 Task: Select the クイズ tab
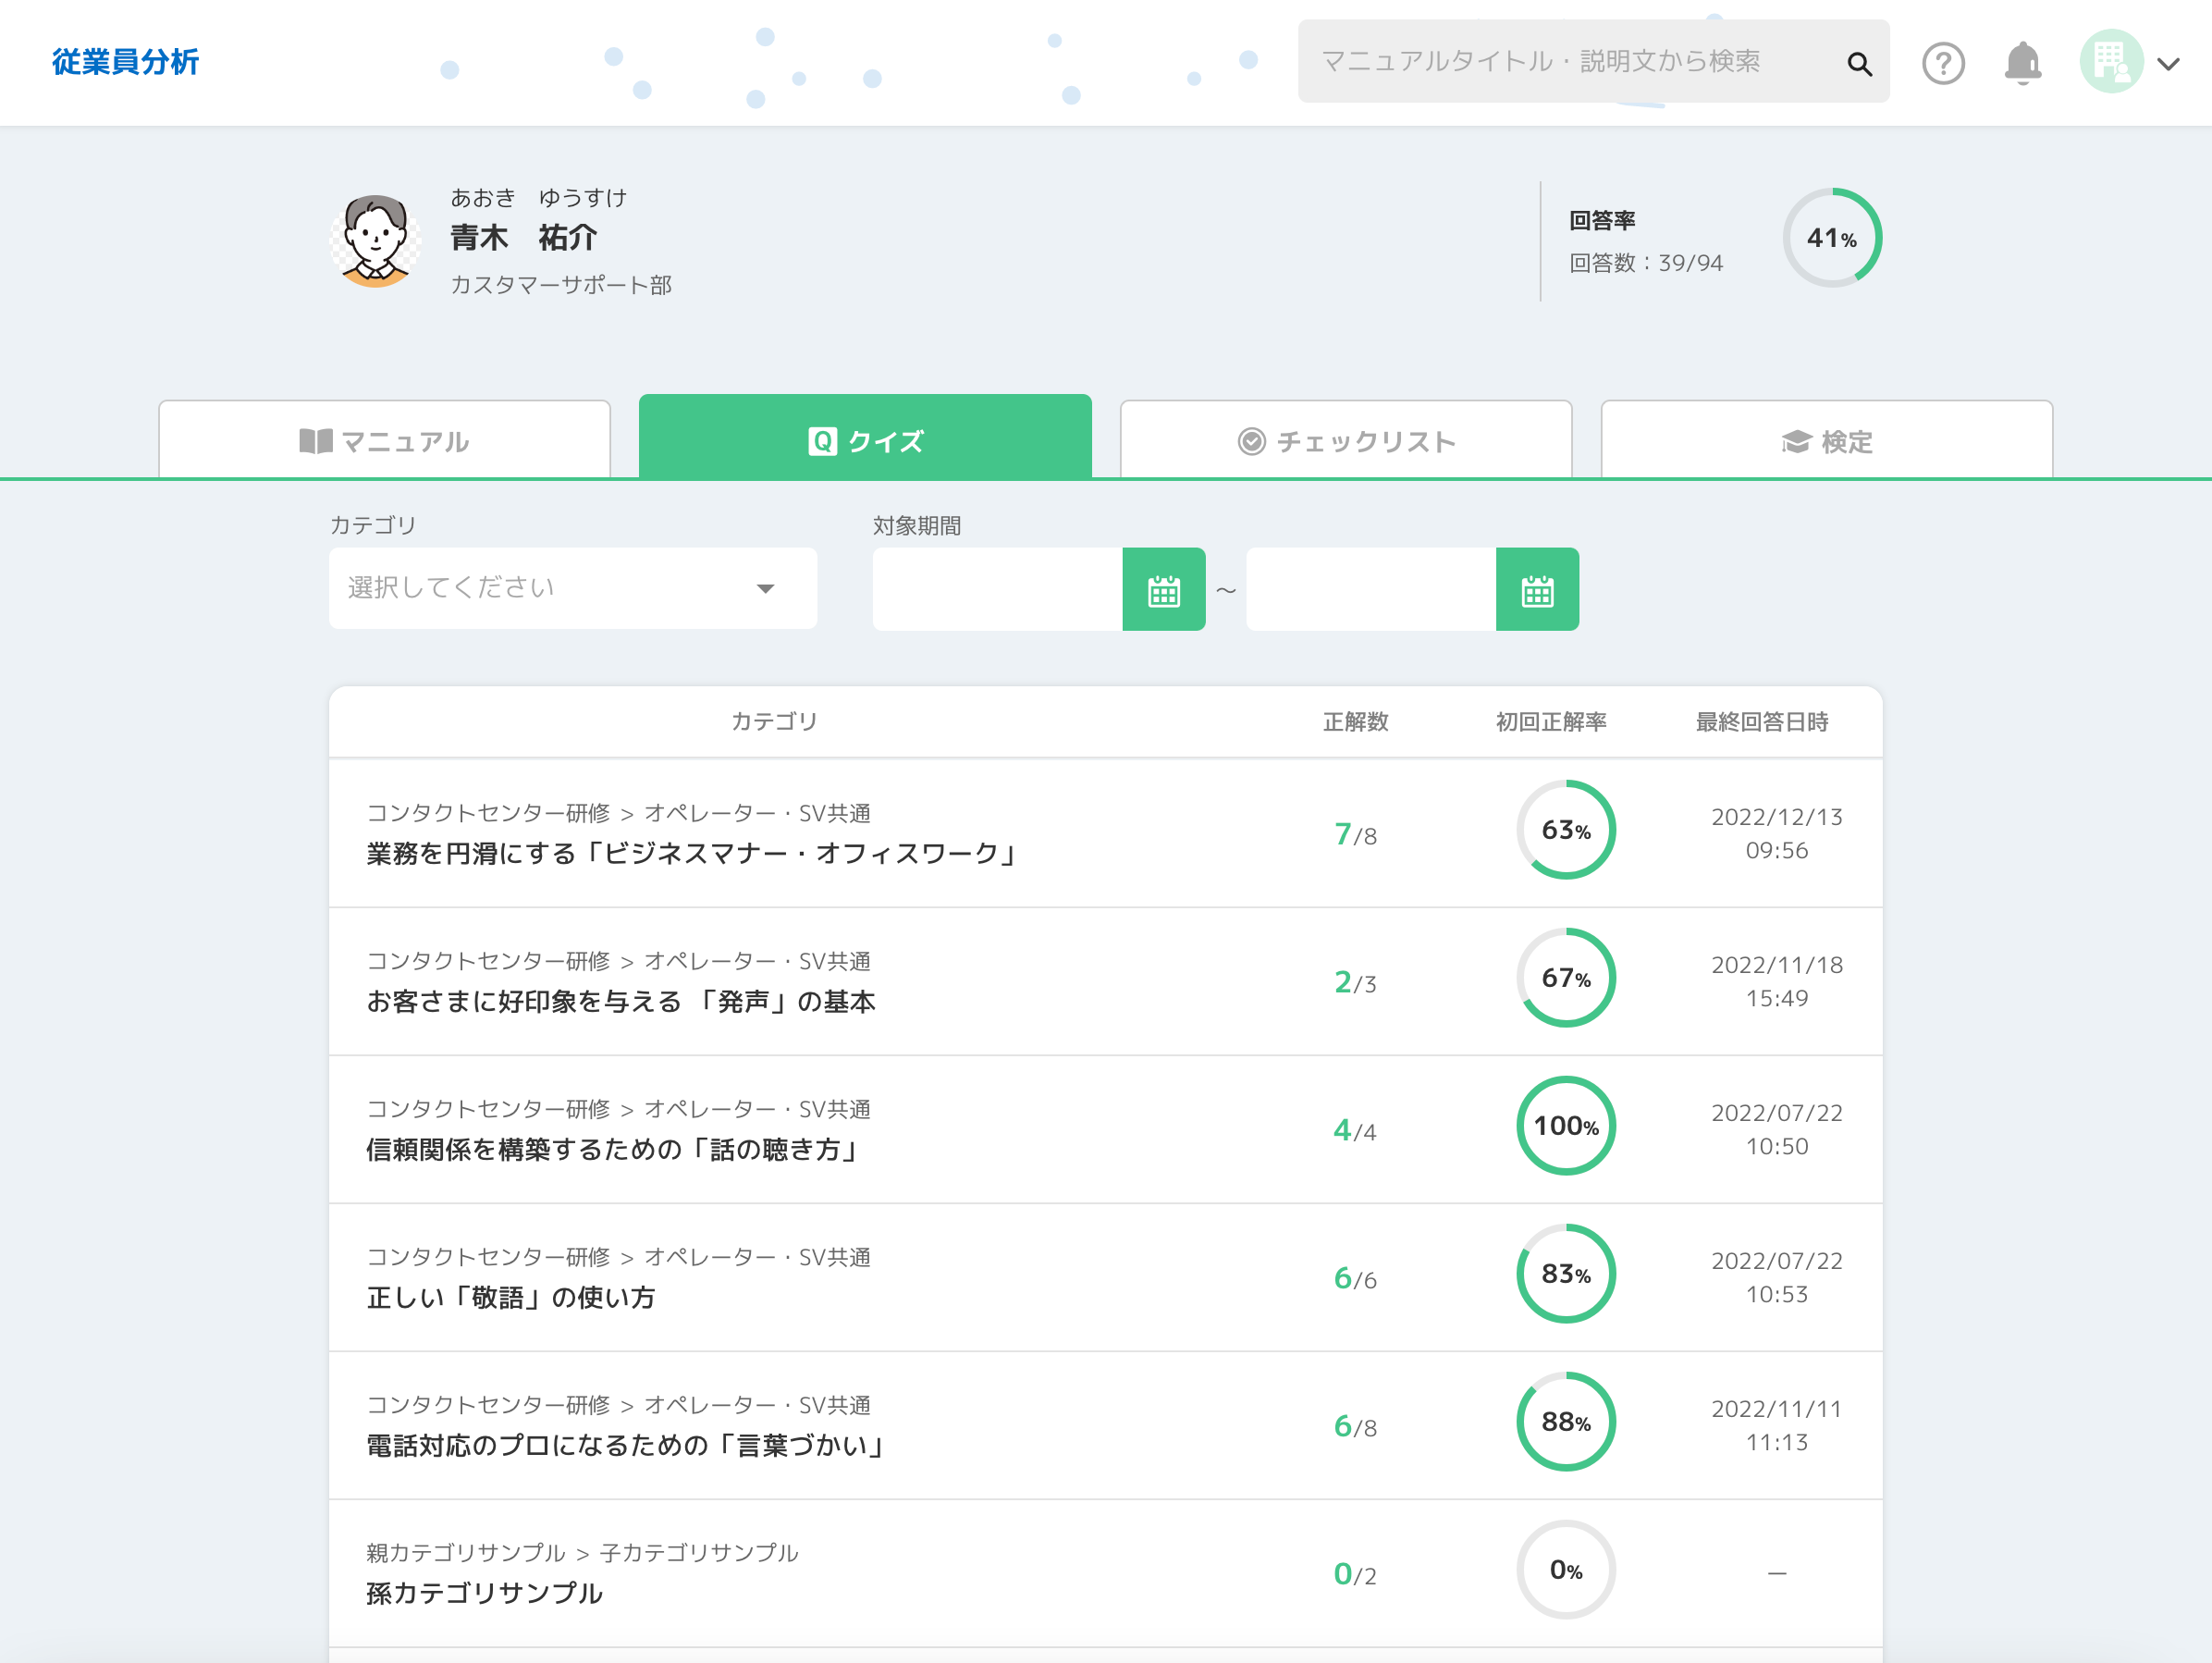(x=865, y=439)
